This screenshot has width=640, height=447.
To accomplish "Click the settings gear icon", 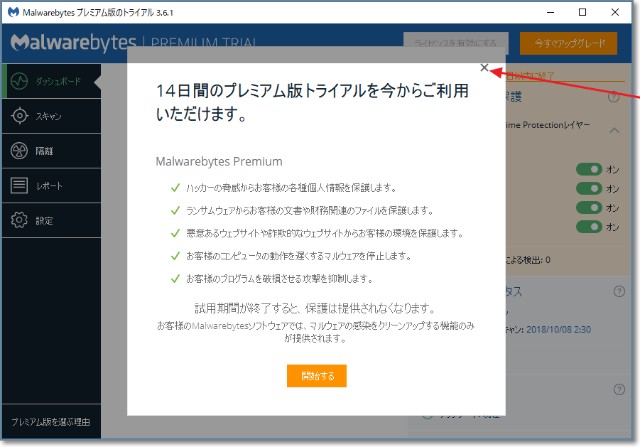I will 19,220.
